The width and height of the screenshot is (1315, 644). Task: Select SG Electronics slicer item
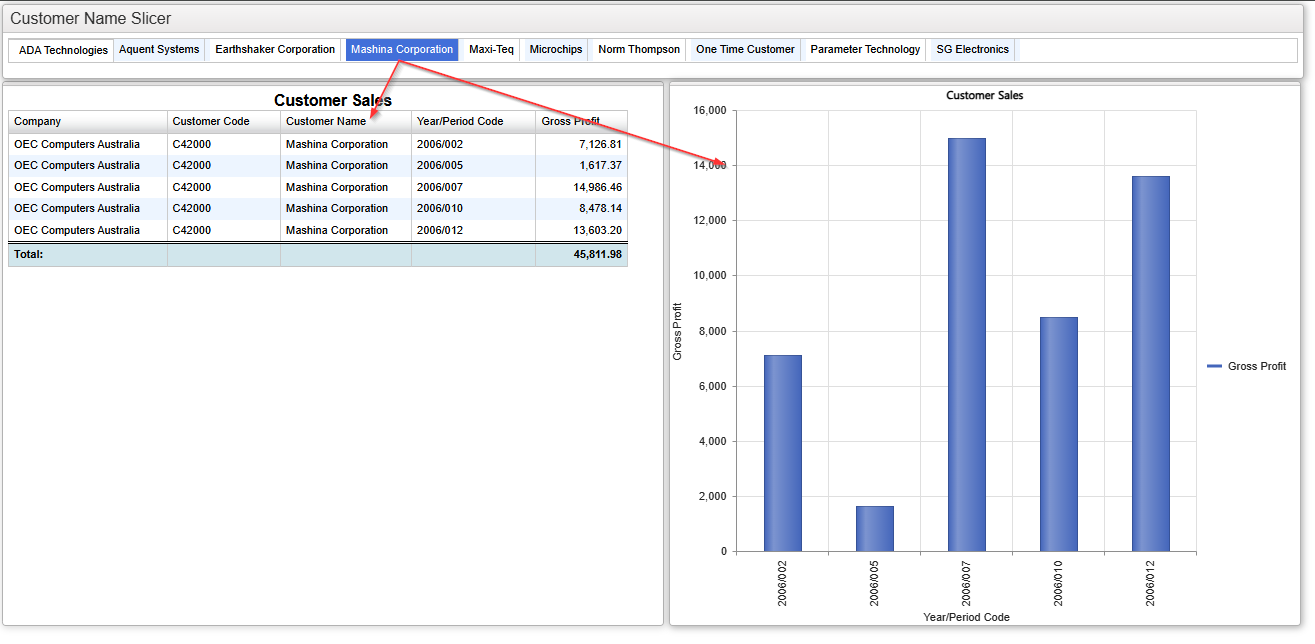tap(972, 49)
